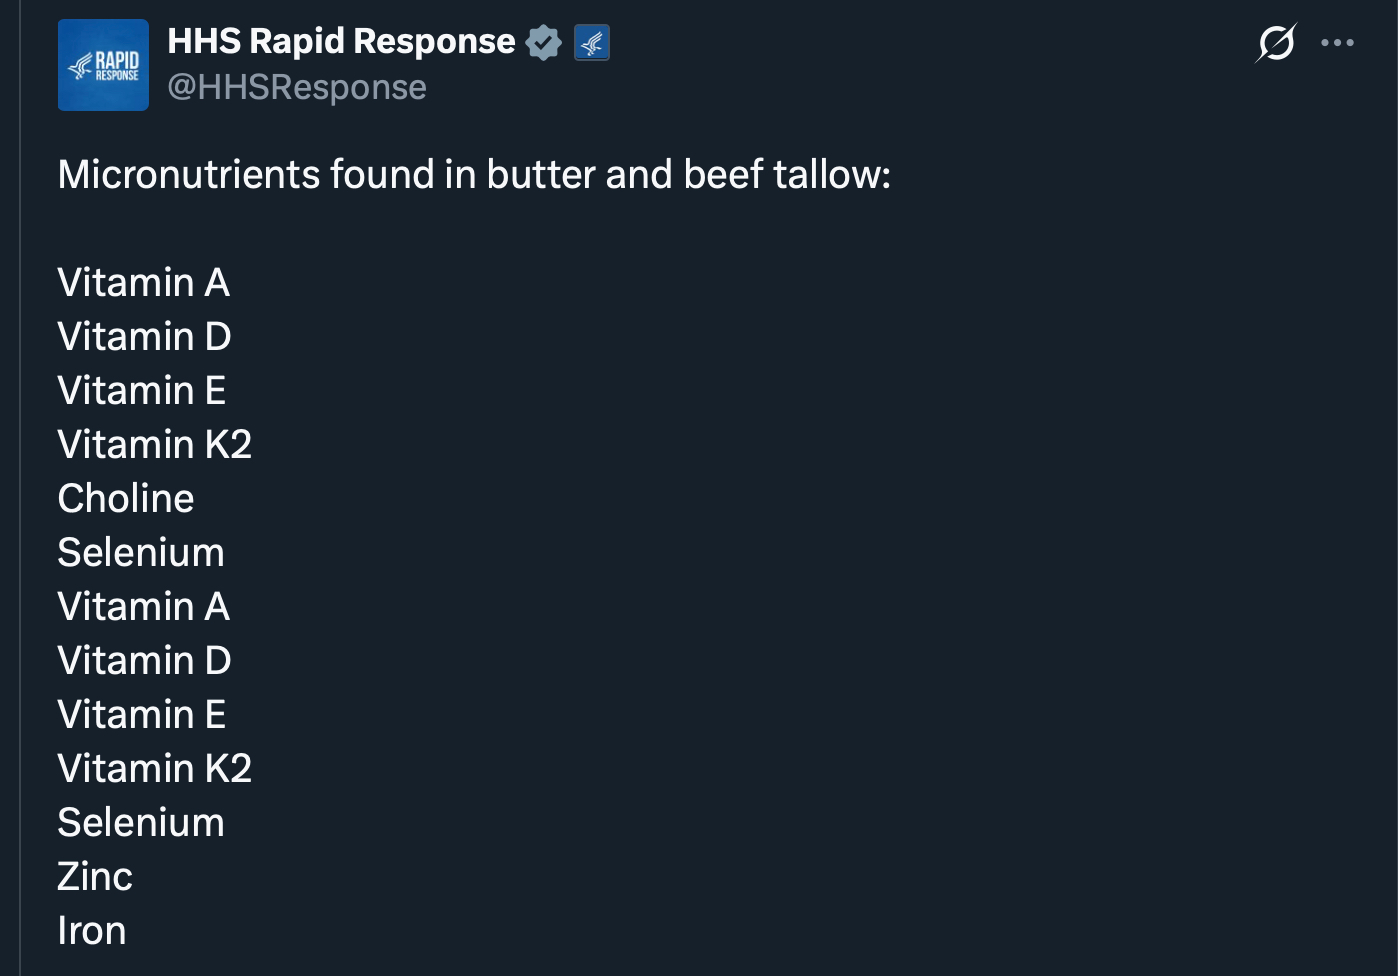Click the 'beef tallow' words in the heading
The height and width of the screenshot is (976, 1398).
pyautogui.click(x=779, y=174)
